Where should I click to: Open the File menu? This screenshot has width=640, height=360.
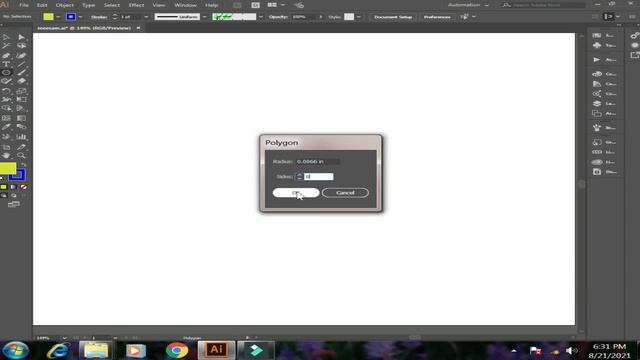click(x=24, y=5)
